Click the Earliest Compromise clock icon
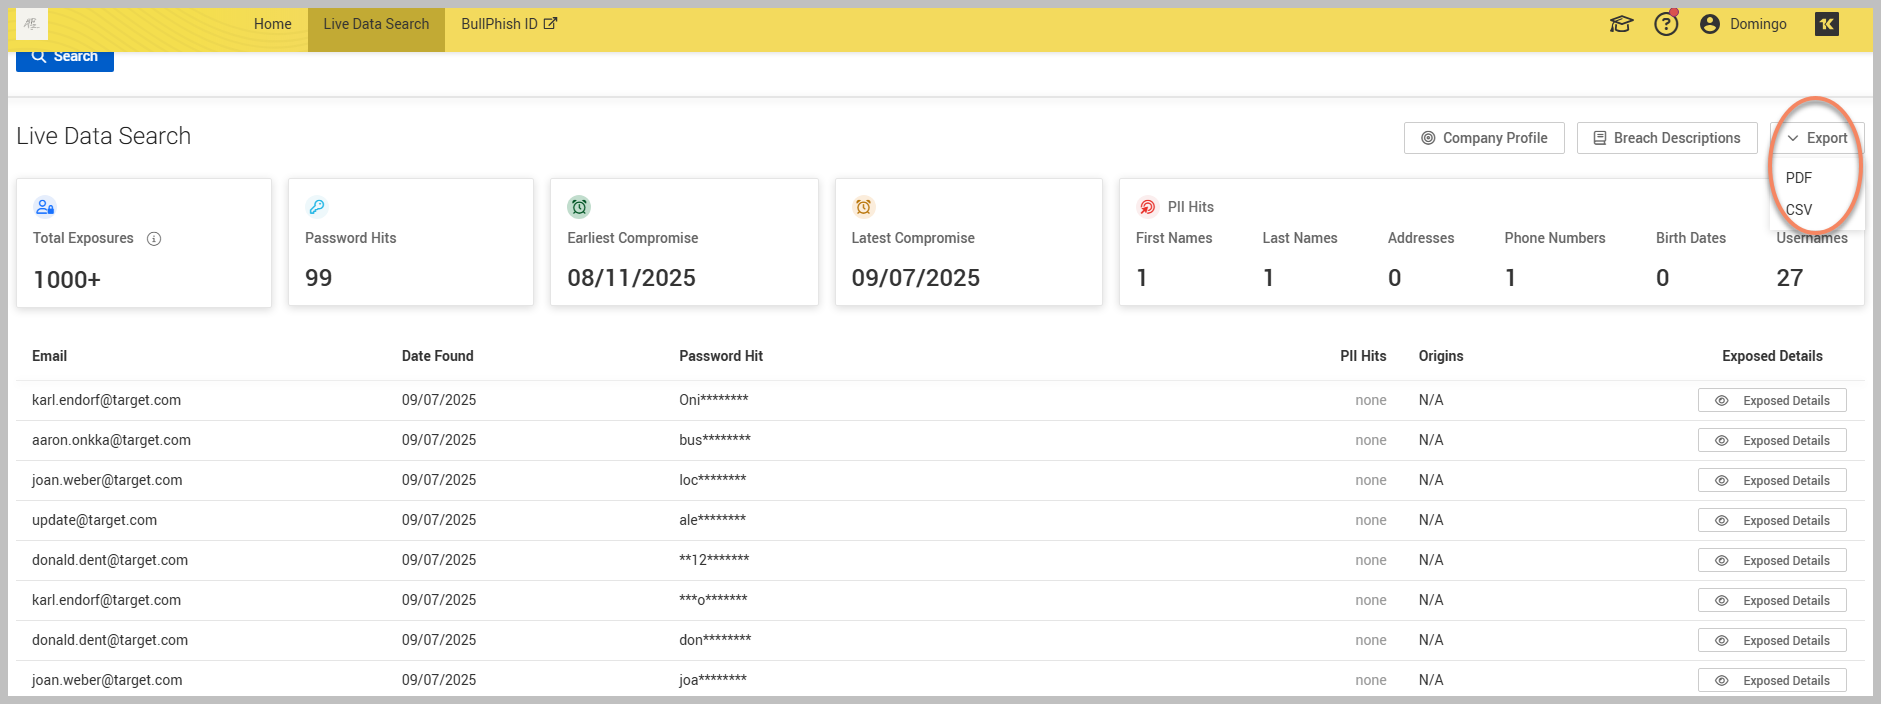The width and height of the screenshot is (1881, 704). coord(579,207)
